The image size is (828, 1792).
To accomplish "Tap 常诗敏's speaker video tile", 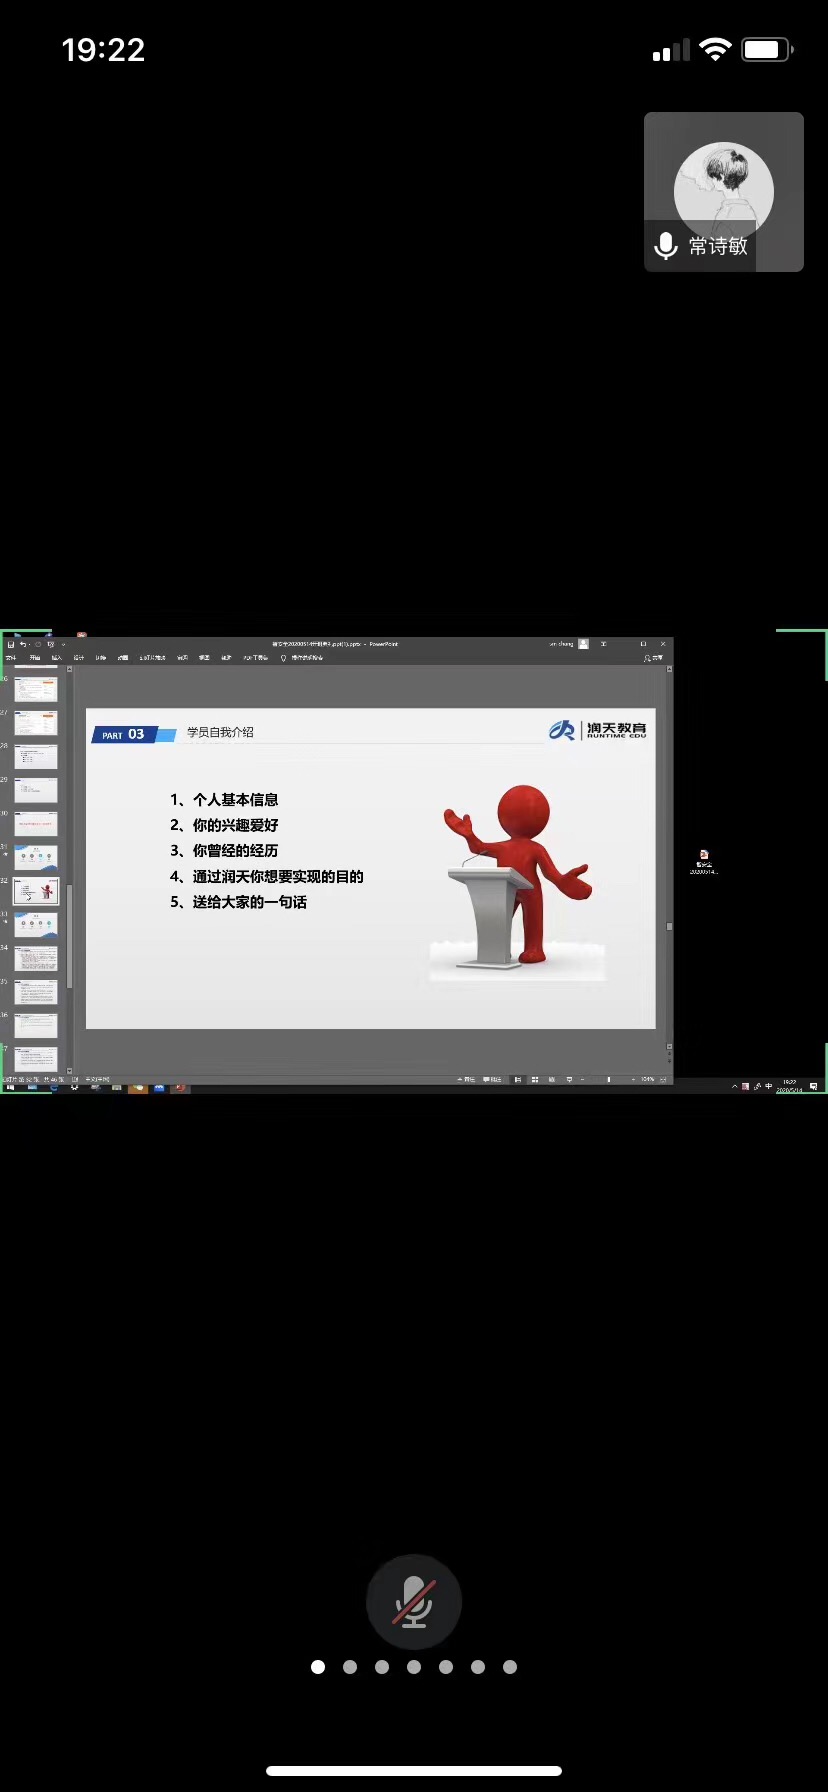I will click(723, 192).
